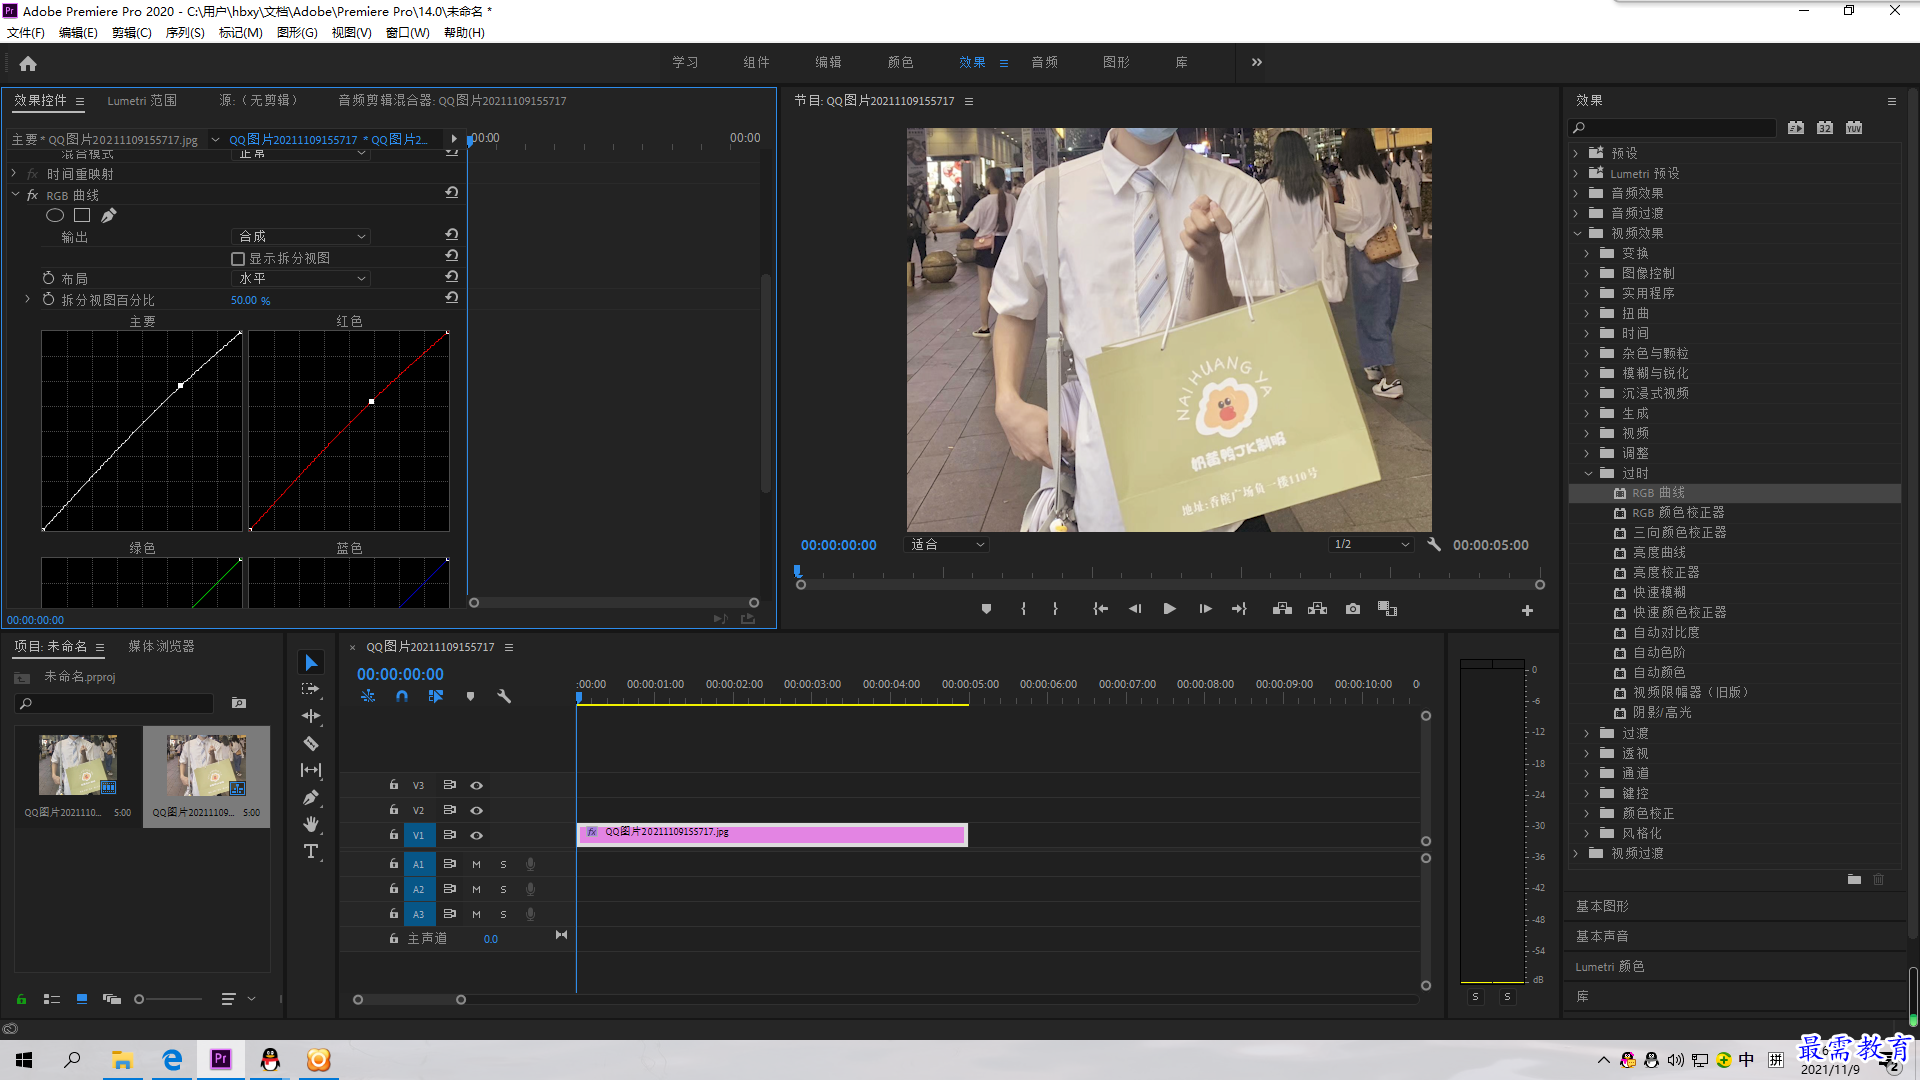Create new custom bin in Effects panel
The width and height of the screenshot is (1920, 1080).
(x=1854, y=880)
